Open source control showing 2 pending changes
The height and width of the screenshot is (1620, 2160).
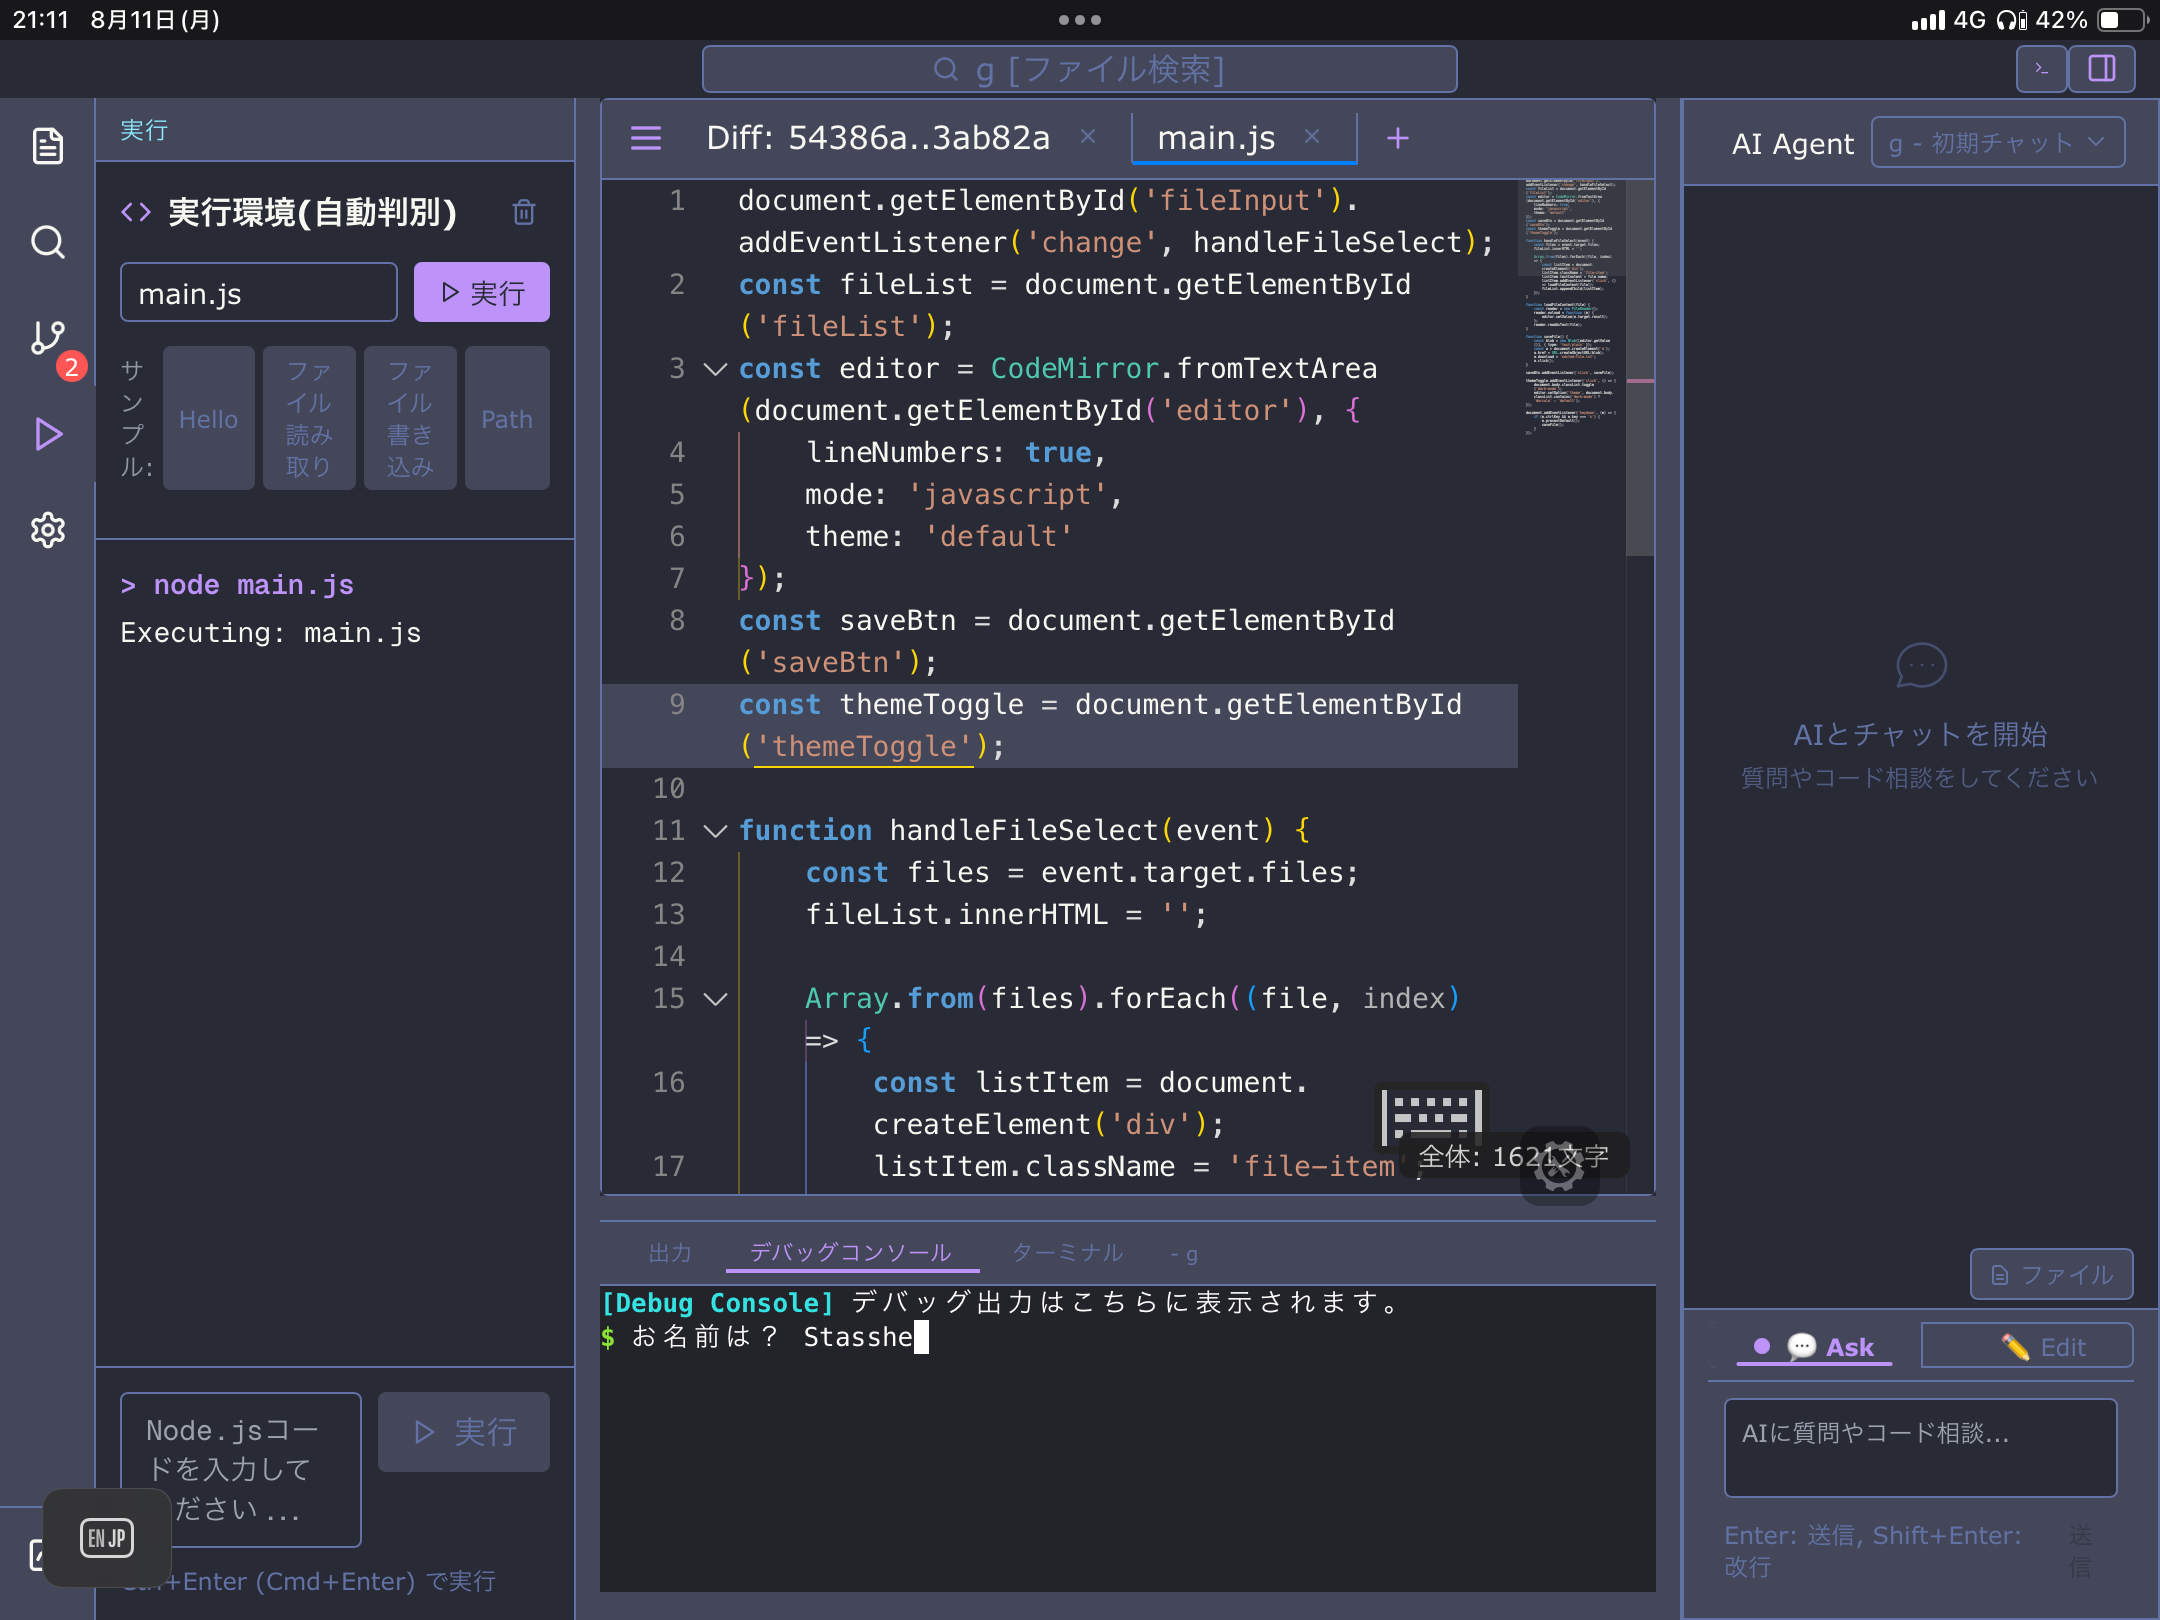47,338
